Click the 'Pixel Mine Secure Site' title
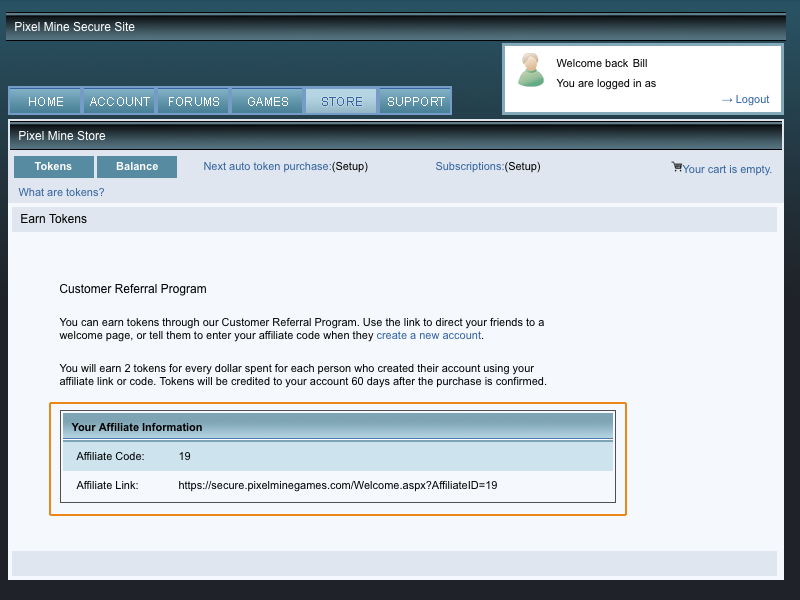This screenshot has height=600, width=800. 74,27
